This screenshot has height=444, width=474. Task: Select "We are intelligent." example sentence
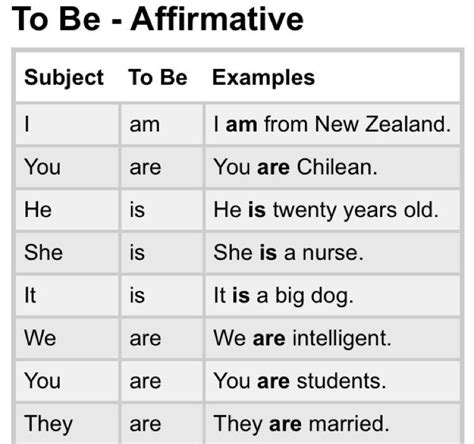[x=302, y=339]
